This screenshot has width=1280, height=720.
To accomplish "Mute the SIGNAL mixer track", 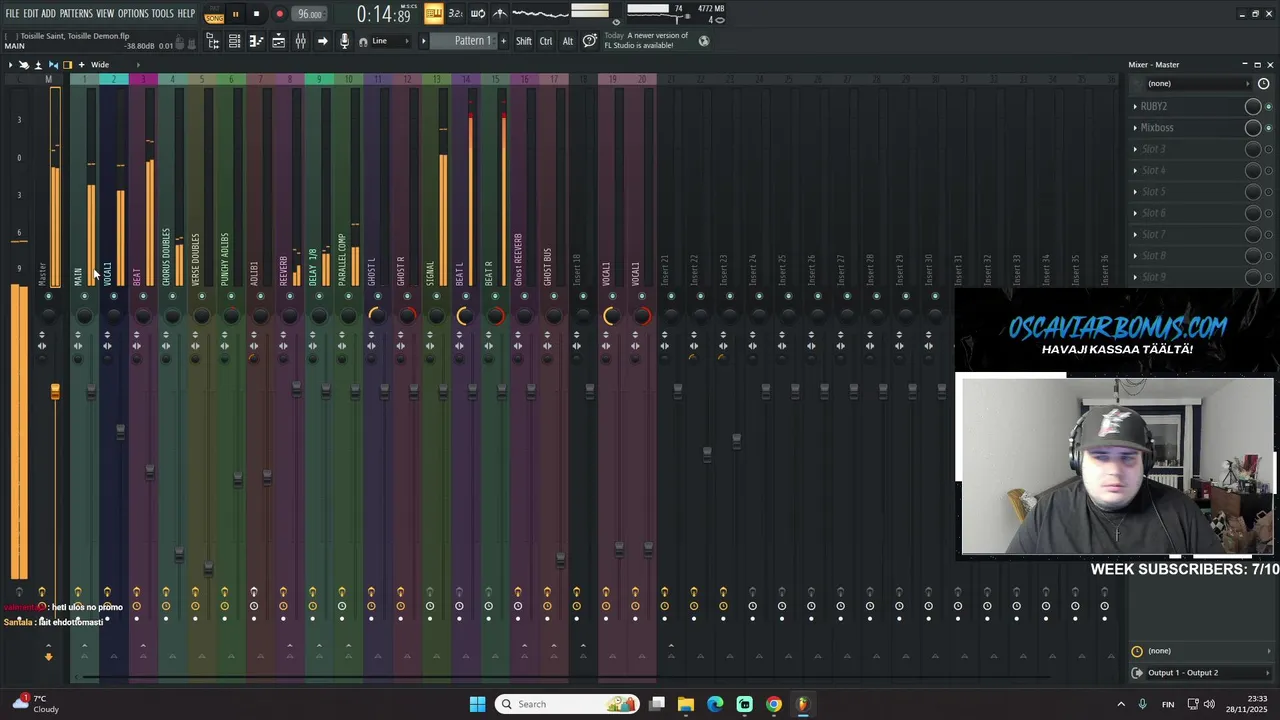I will click(436, 296).
